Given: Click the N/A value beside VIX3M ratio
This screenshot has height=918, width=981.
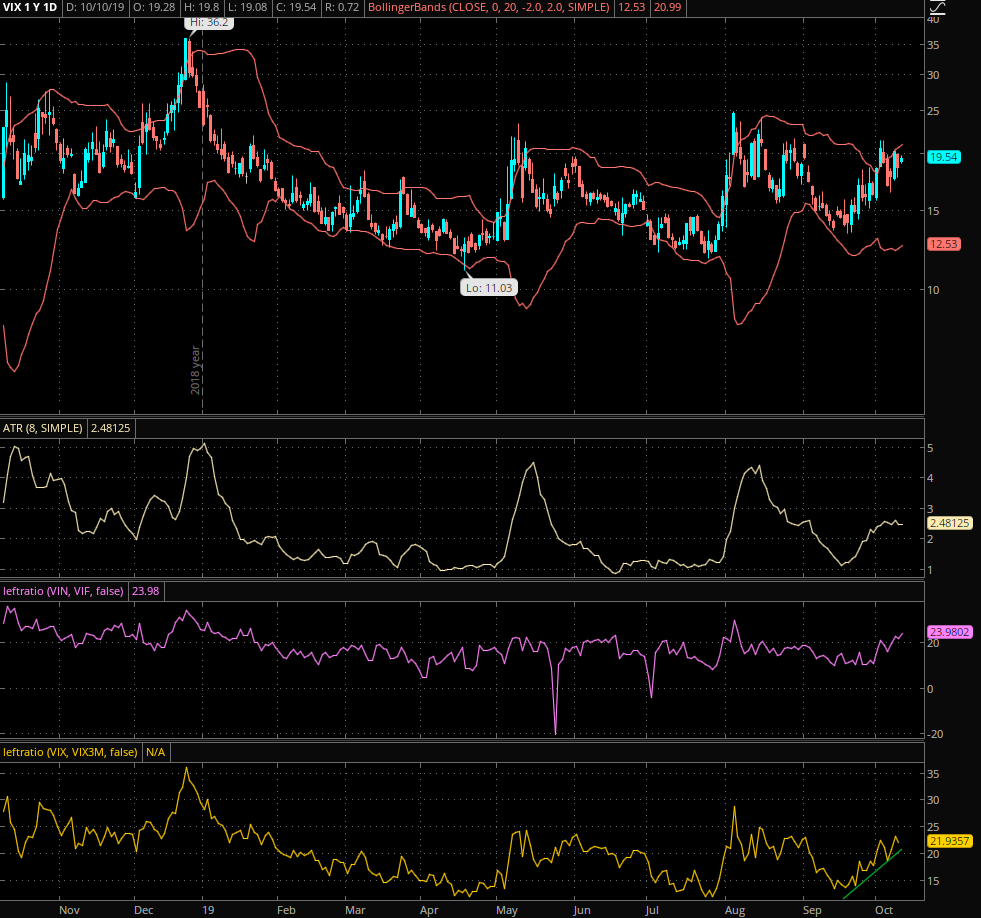Looking at the screenshot, I should click(155, 751).
